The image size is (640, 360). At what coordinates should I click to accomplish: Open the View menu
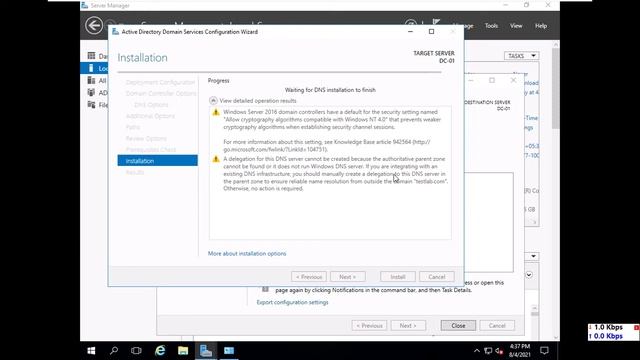coord(516,26)
